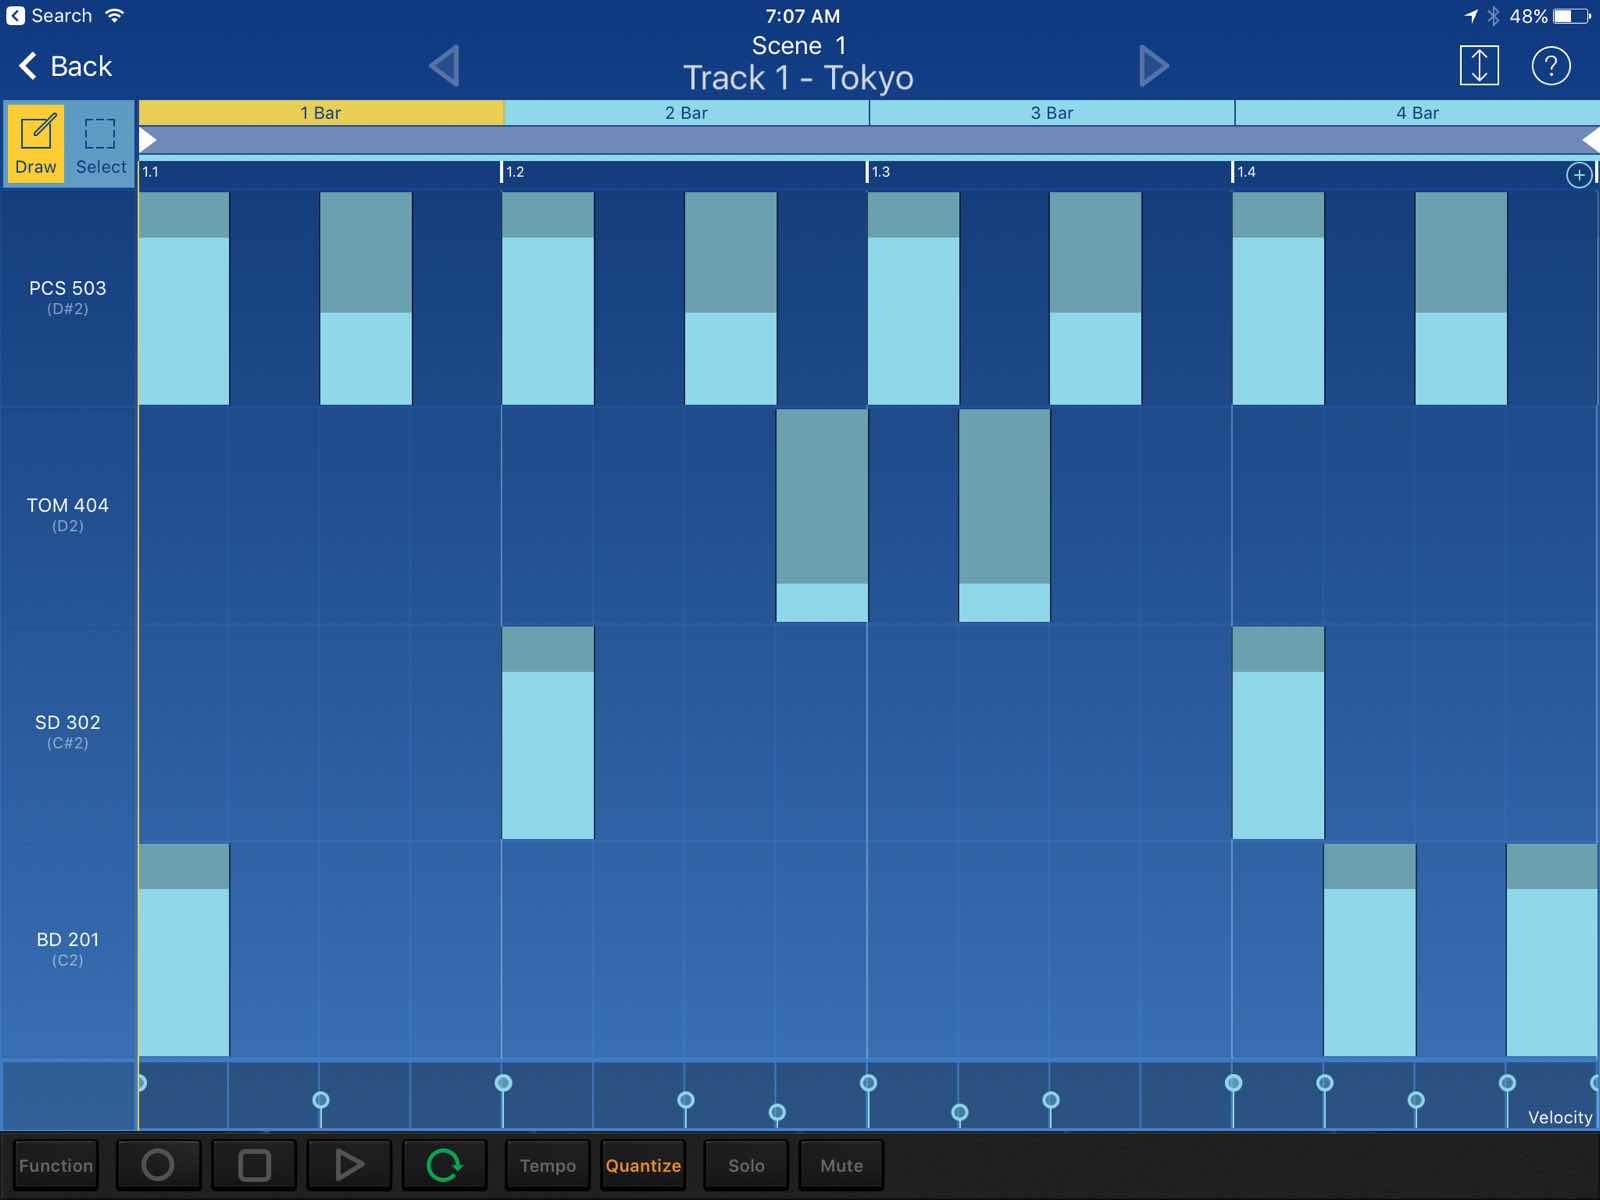The width and height of the screenshot is (1600, 1200).
Task: Tap the Stop square button
Action: 254,1165
